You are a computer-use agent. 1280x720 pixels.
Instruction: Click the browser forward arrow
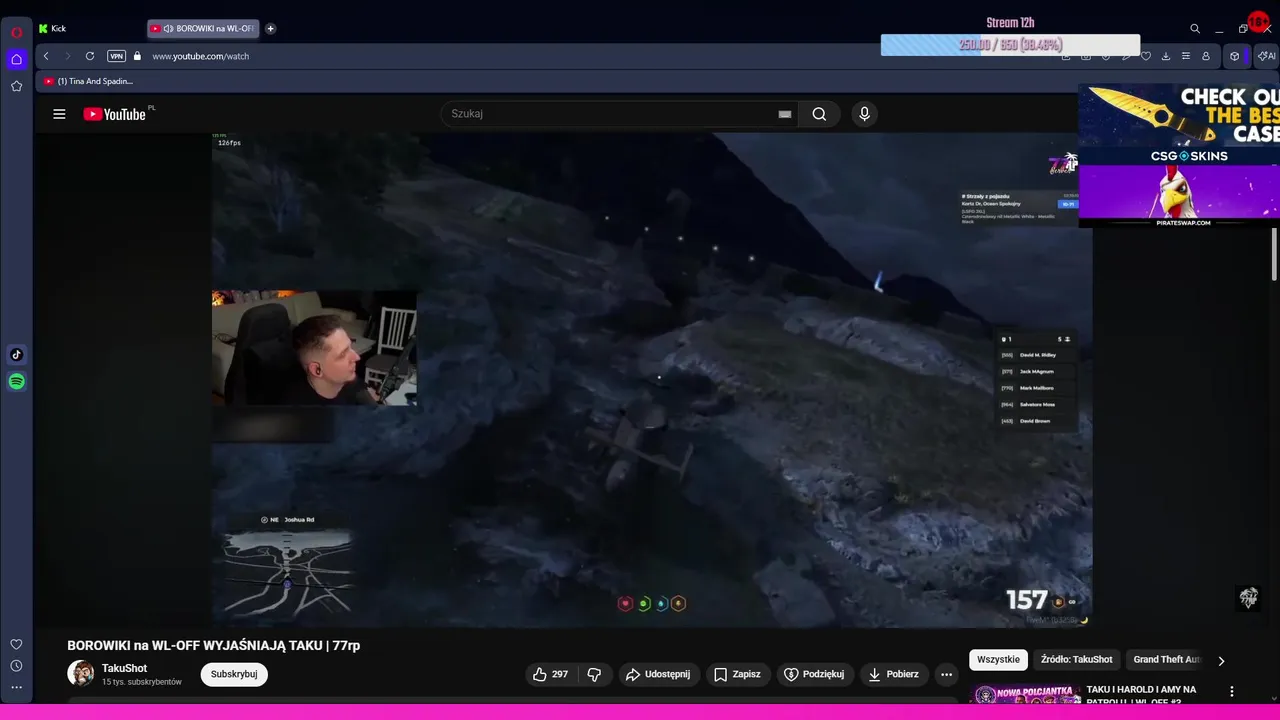67,56
